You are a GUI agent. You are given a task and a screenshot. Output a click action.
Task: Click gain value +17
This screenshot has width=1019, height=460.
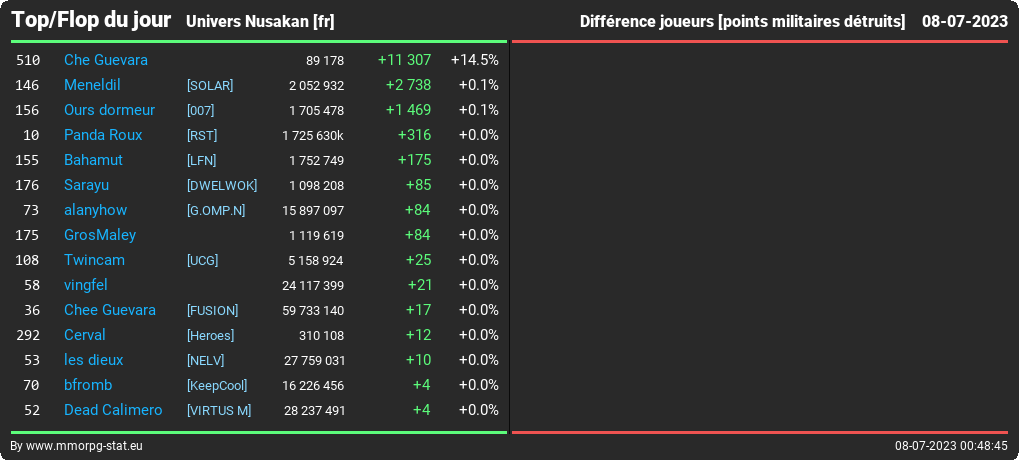(x=419, y=310)
